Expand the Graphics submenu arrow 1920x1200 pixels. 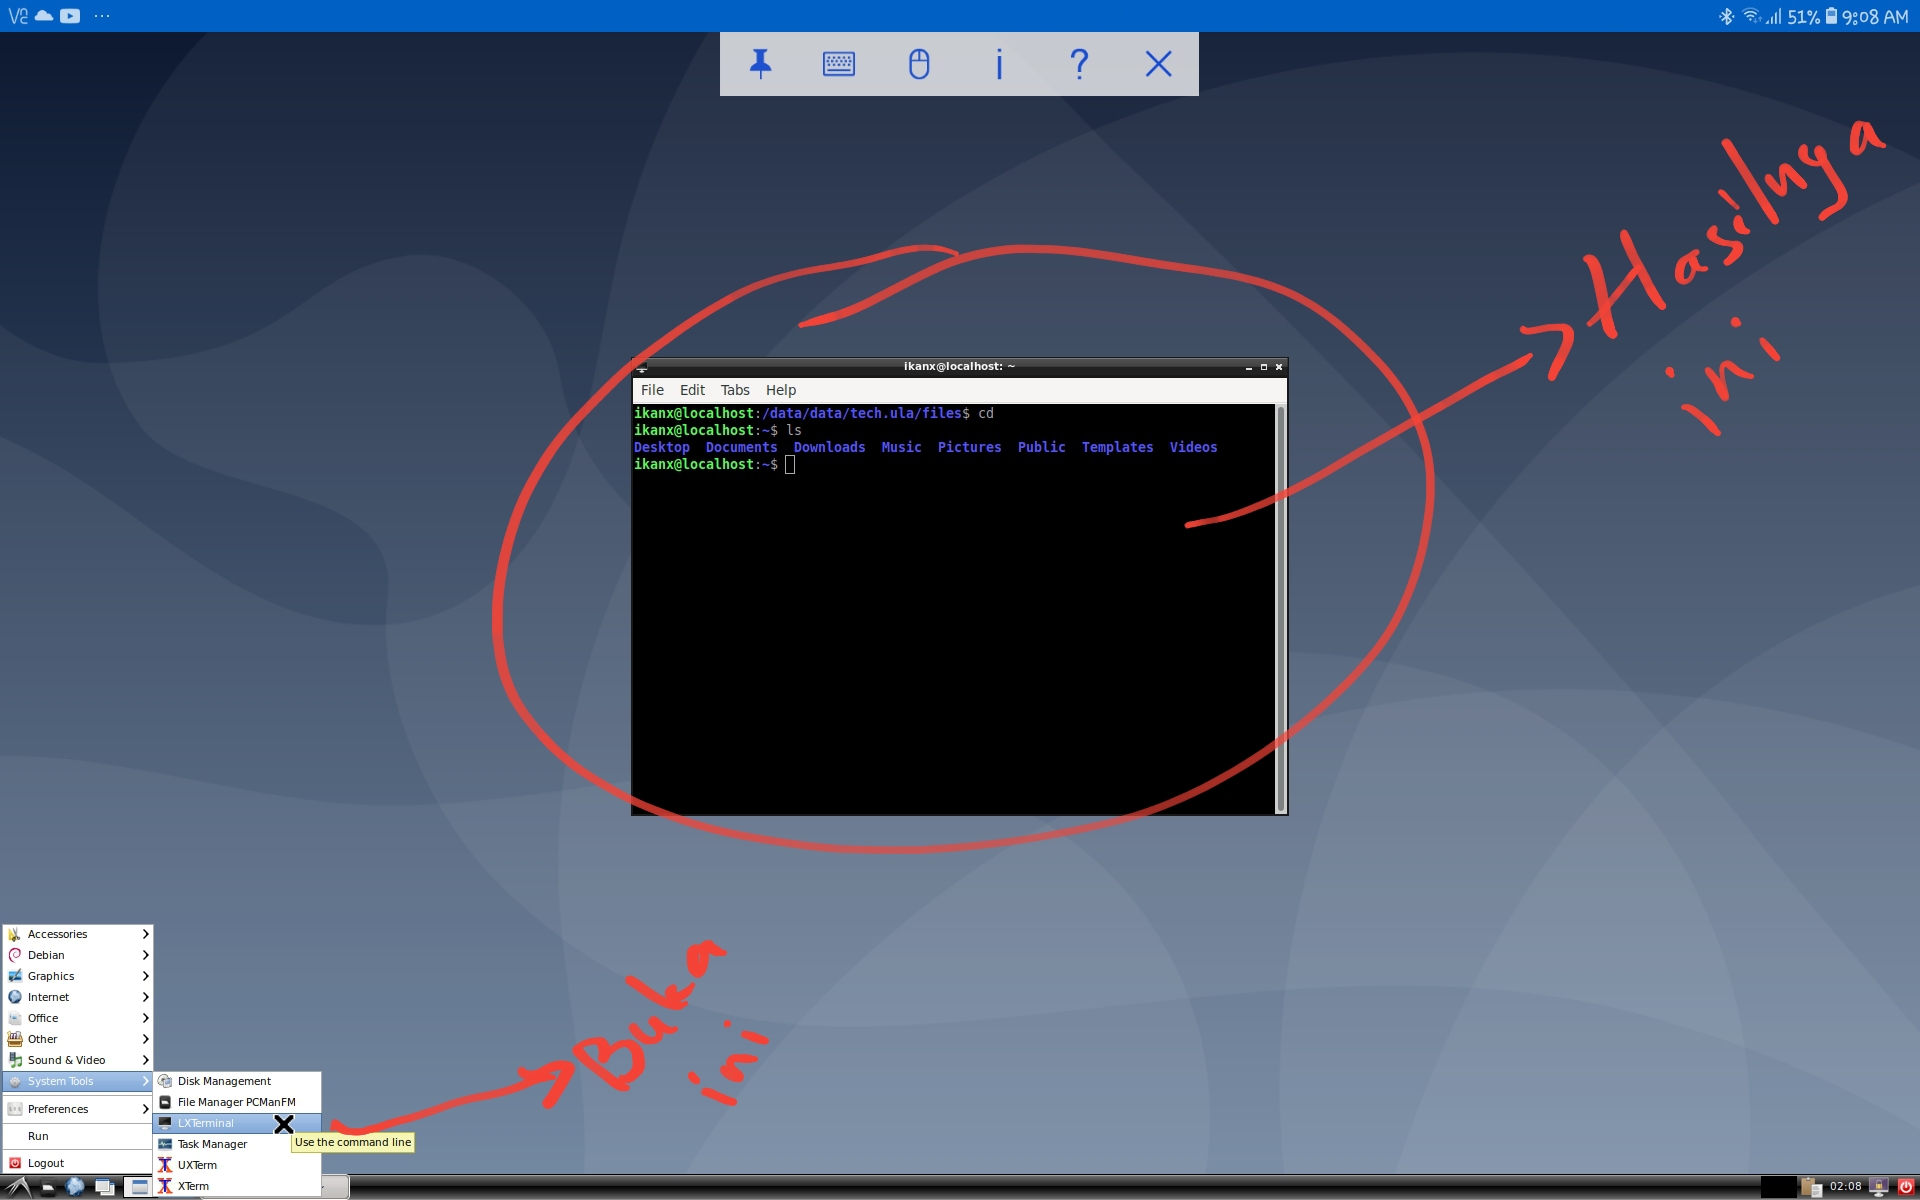[145, 976]
